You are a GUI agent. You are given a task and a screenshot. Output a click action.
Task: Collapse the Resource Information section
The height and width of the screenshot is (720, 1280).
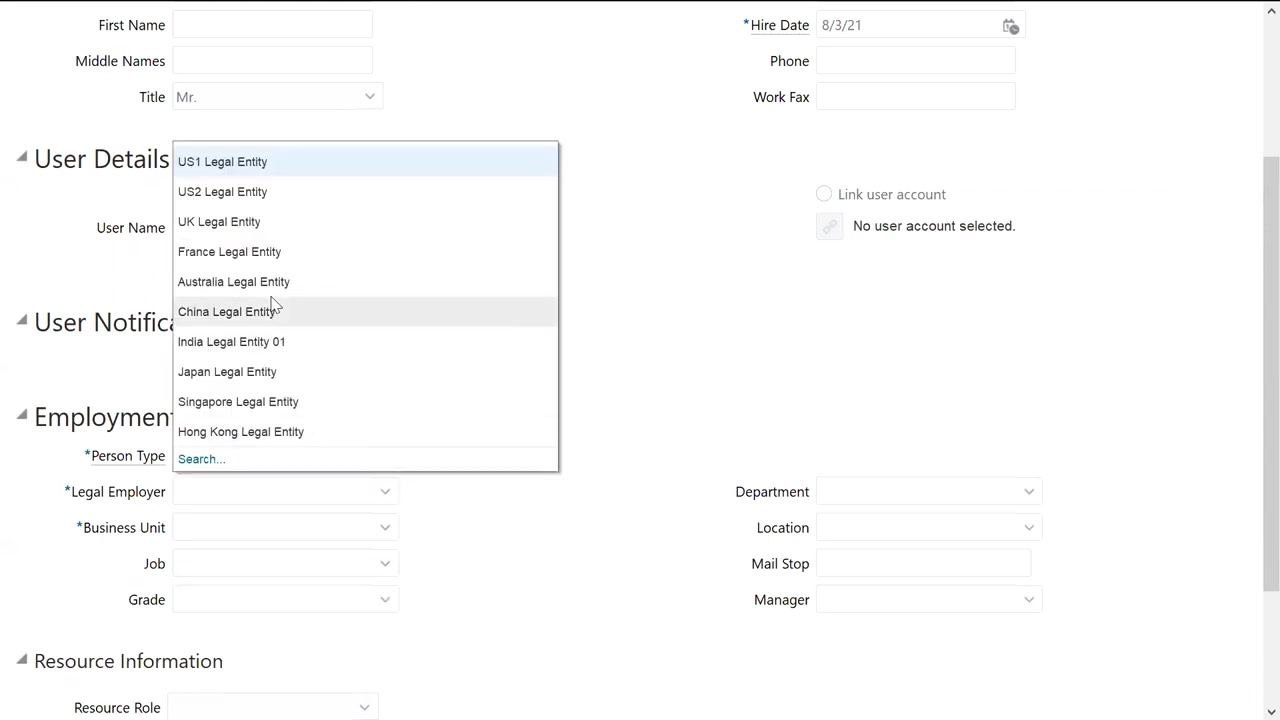tap(22, 658)
